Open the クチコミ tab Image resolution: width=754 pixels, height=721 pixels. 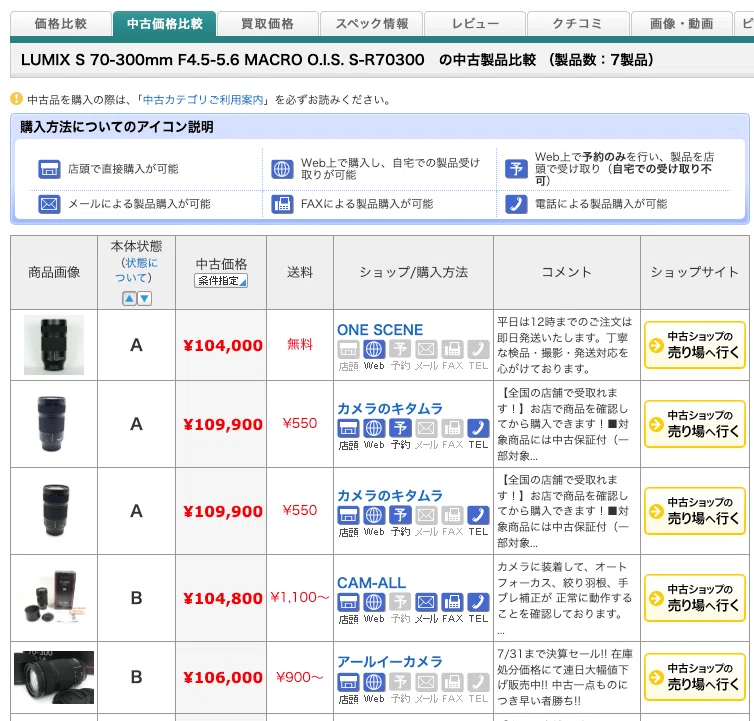[578, 24]
